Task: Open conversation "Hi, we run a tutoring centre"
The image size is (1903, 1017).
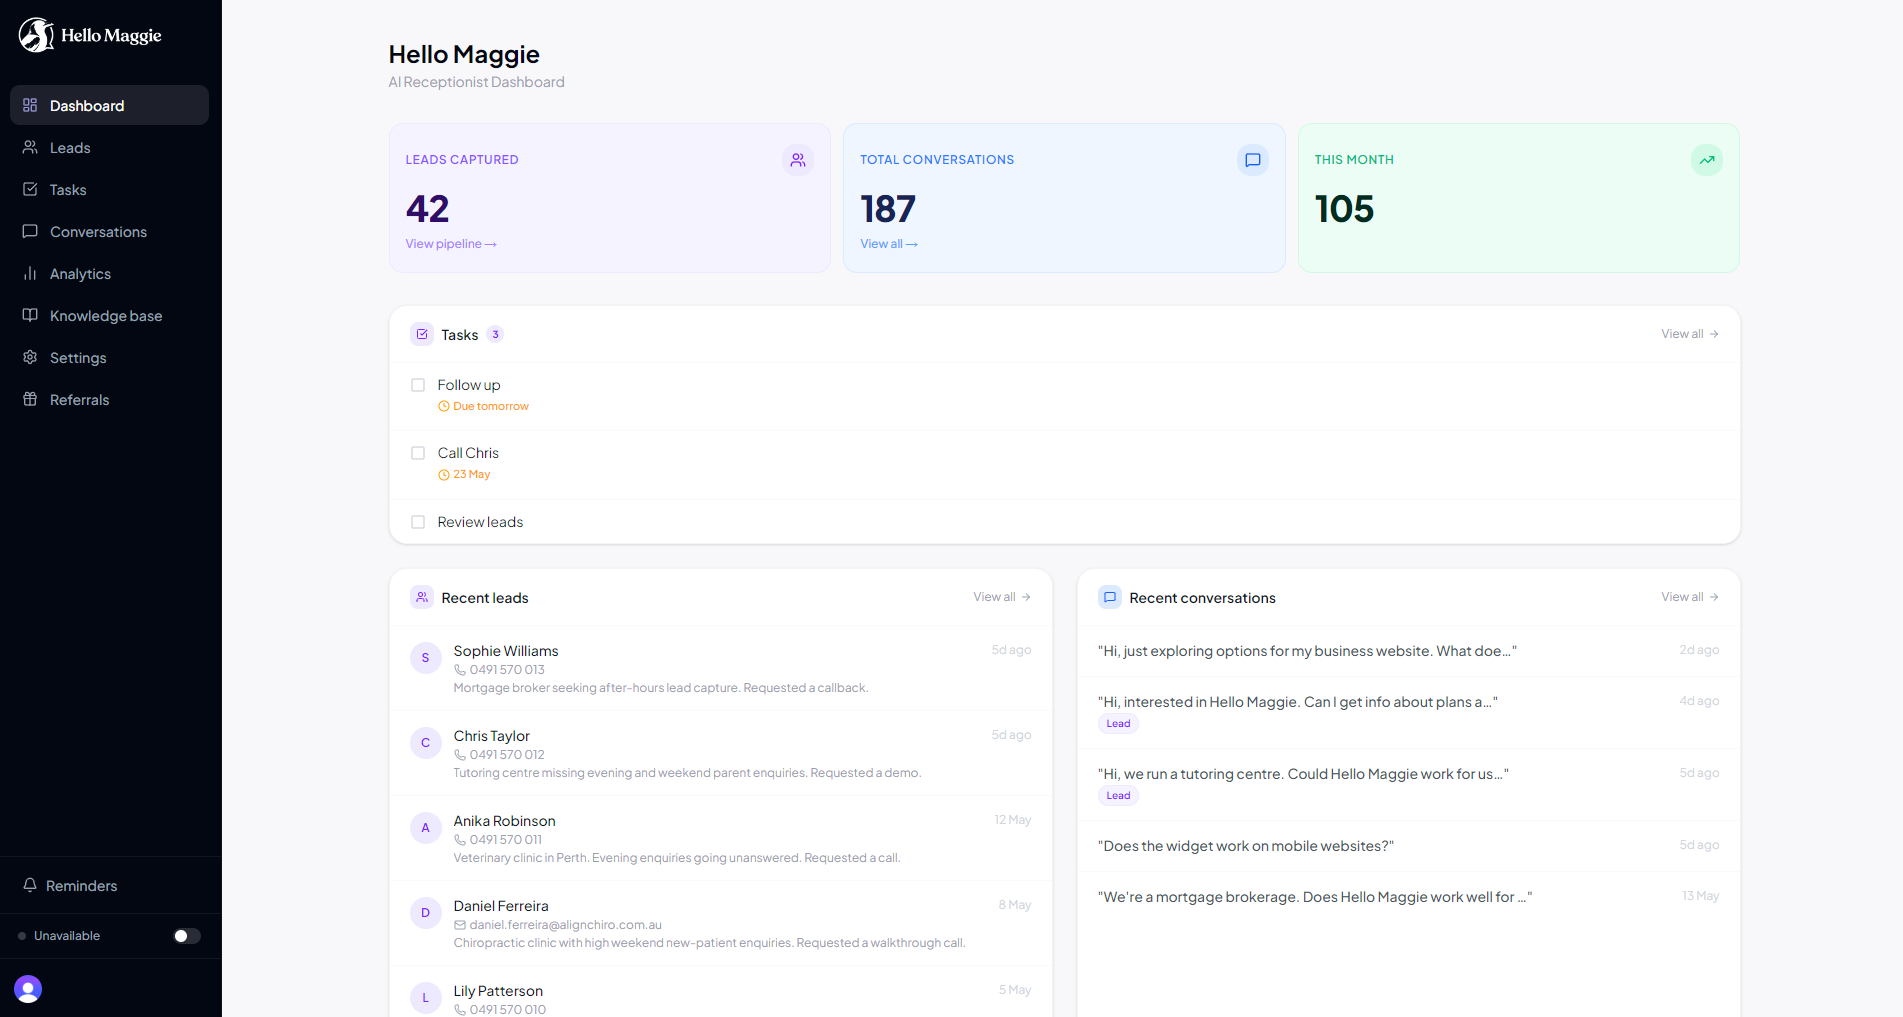Action: click(1409, 785)
